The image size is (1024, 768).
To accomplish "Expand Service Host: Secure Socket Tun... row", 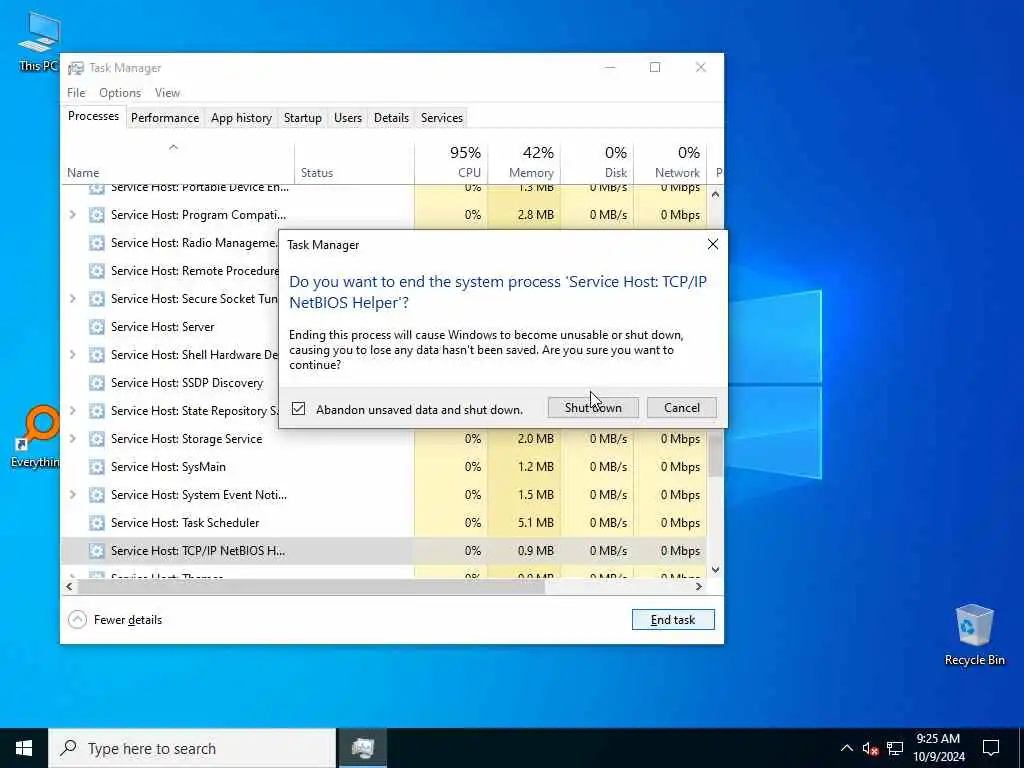I will (72, 298).
